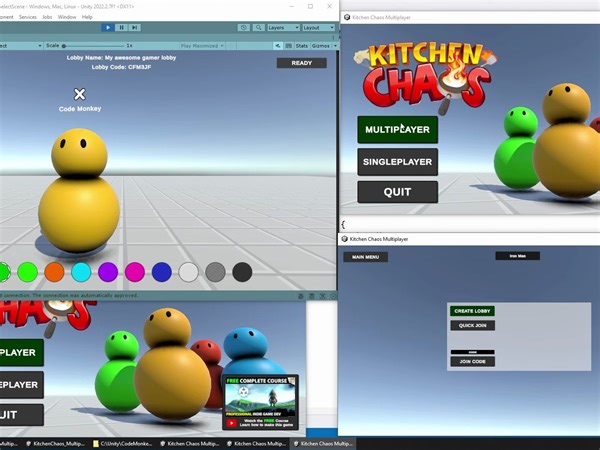600x450 pixels.
Task: Click MULTIPLAYER in the upper Kitchen Chaos window
Action: tap(398, 130)
